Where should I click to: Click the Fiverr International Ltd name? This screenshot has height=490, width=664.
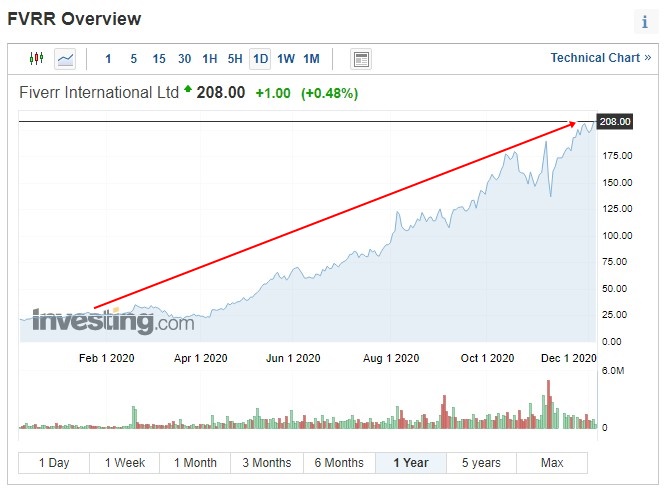(99, 92)
